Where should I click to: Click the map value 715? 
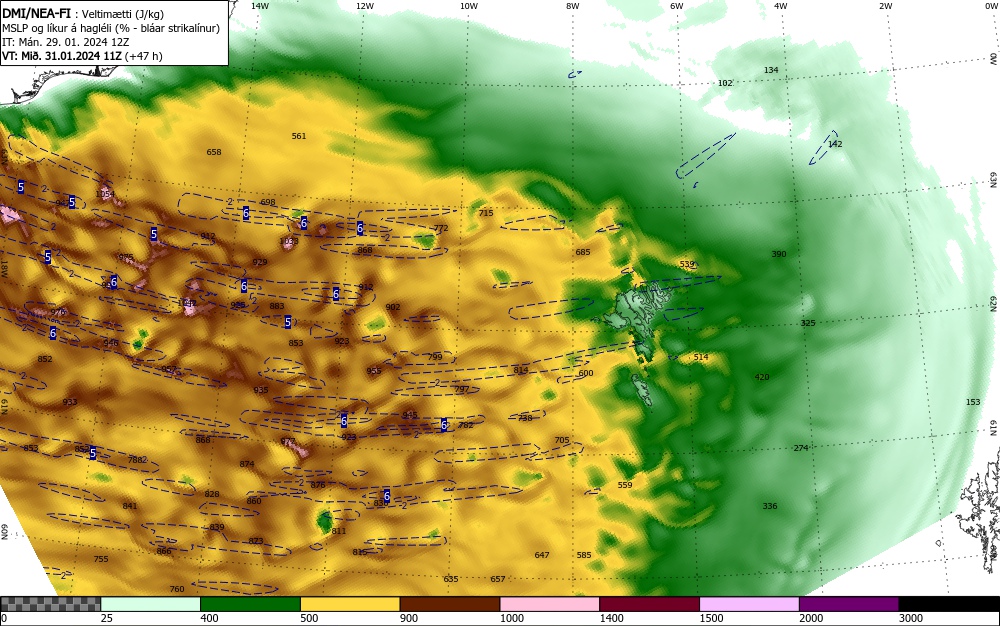pyautogui.click(x=486, y=212)
